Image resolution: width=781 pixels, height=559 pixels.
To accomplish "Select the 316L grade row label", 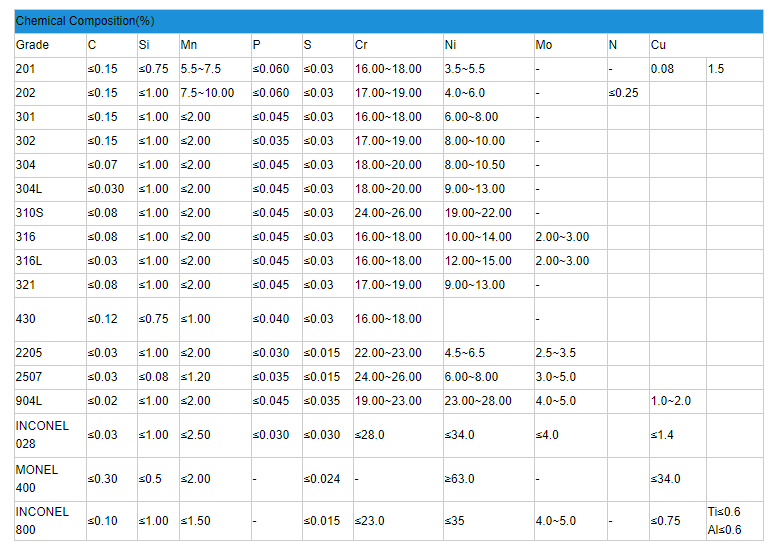I will pyautogui.click(x=30, y=261).
